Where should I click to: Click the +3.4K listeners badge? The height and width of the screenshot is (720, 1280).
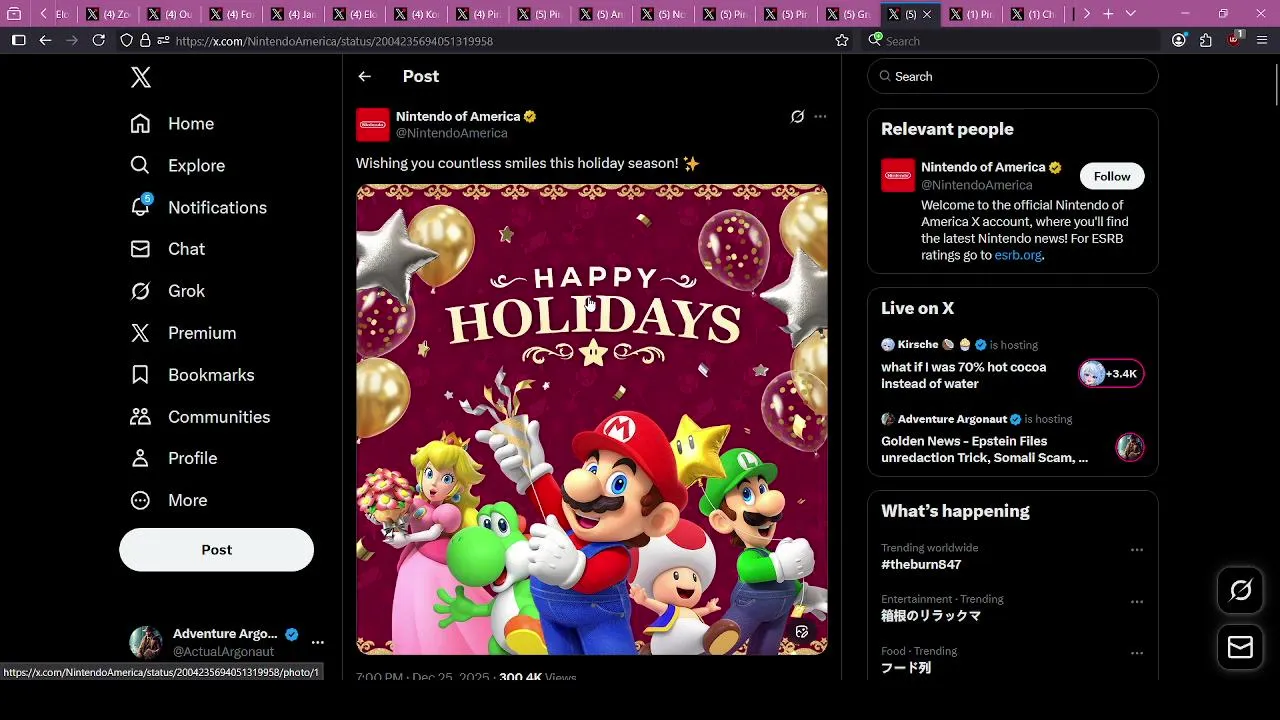pyautogui.click(x=1111, y=374)
